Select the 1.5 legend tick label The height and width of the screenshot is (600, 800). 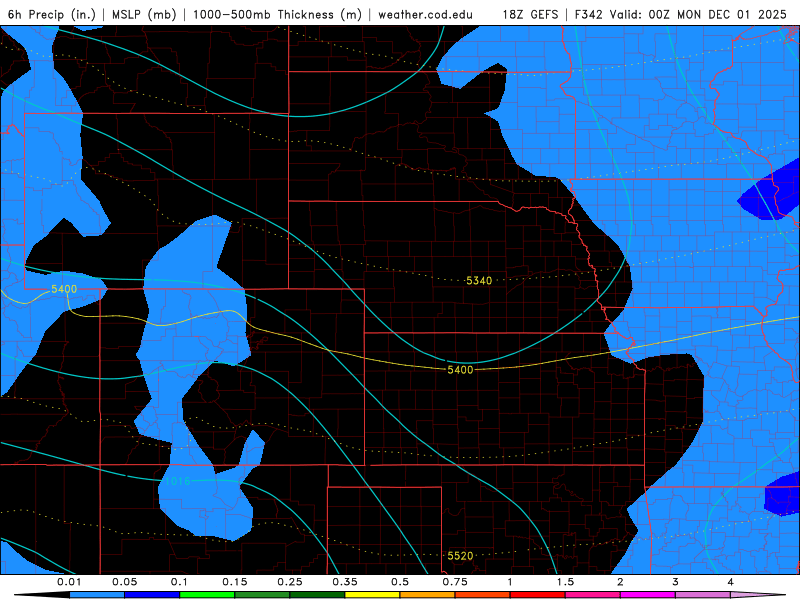tap(565, 582)
